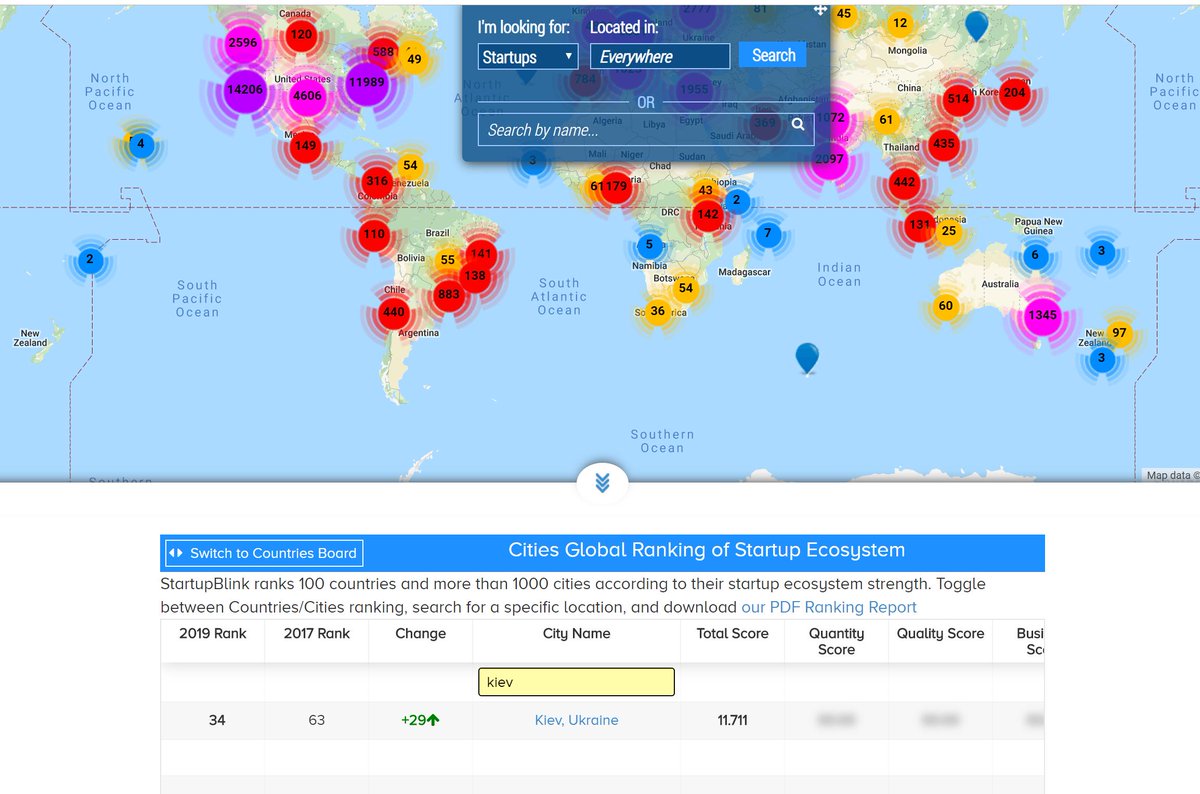Click the blue pin in northeast Asia

(976, 25)
